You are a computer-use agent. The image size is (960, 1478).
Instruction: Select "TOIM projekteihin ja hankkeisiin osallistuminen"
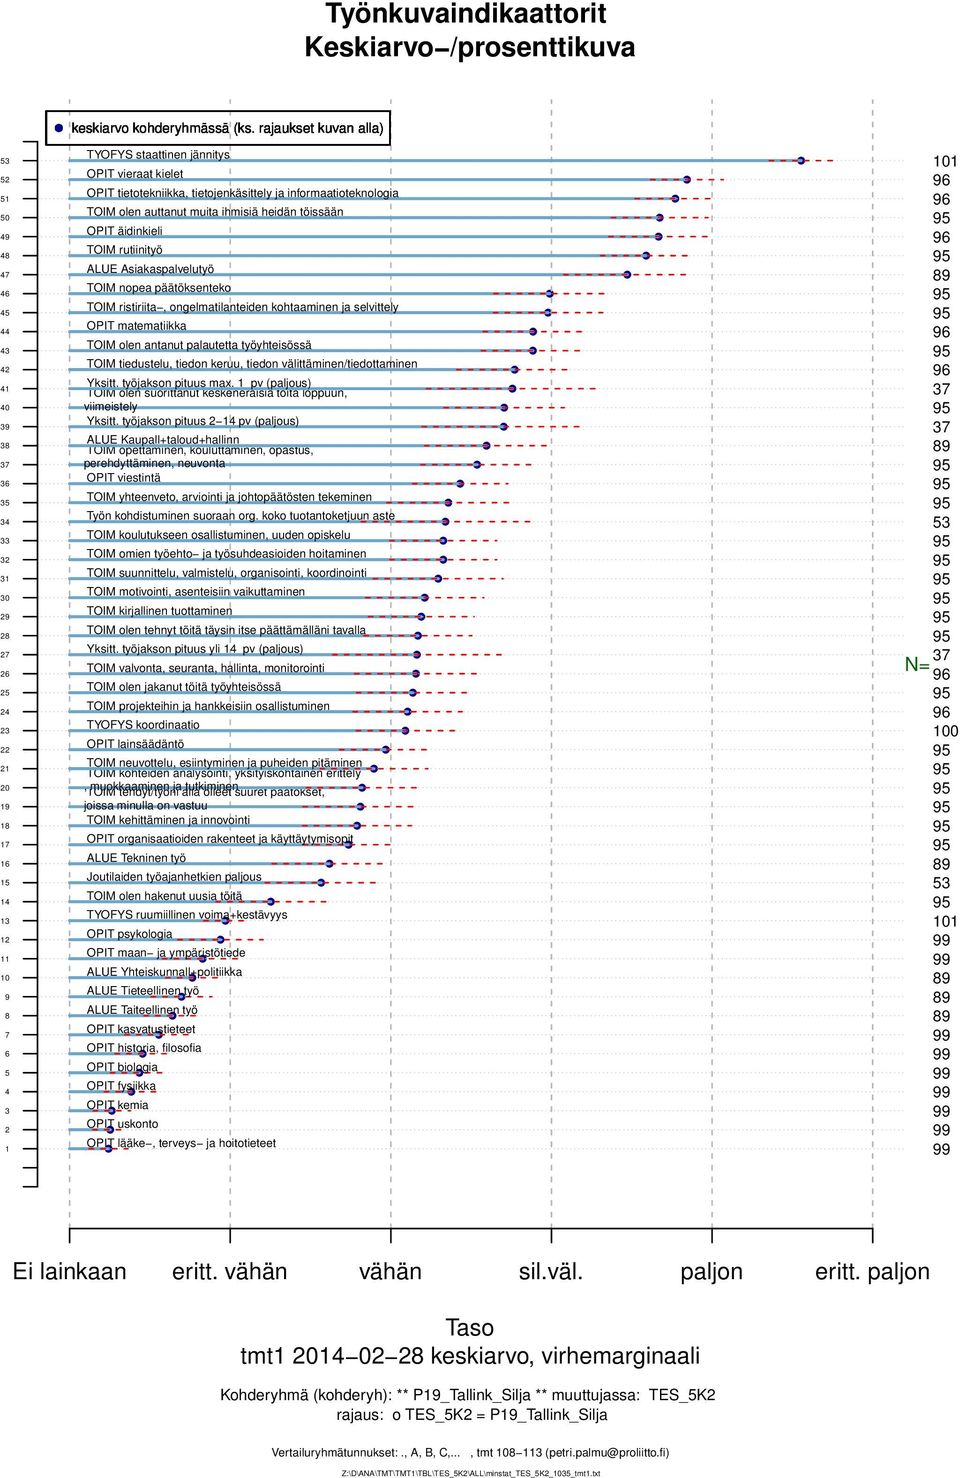click(208, 706)
